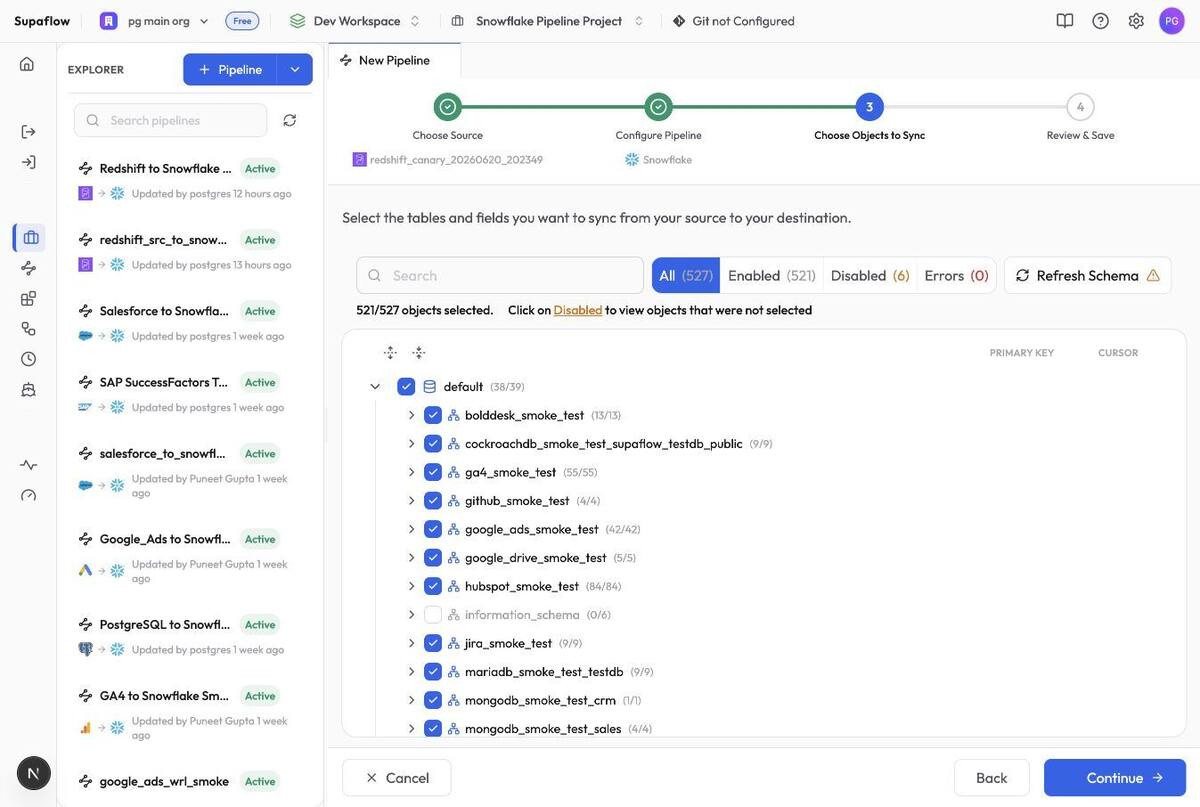The image size is (1200, 807).
Task: Open the documentation book icon
Action: (x=1065, y=21)
